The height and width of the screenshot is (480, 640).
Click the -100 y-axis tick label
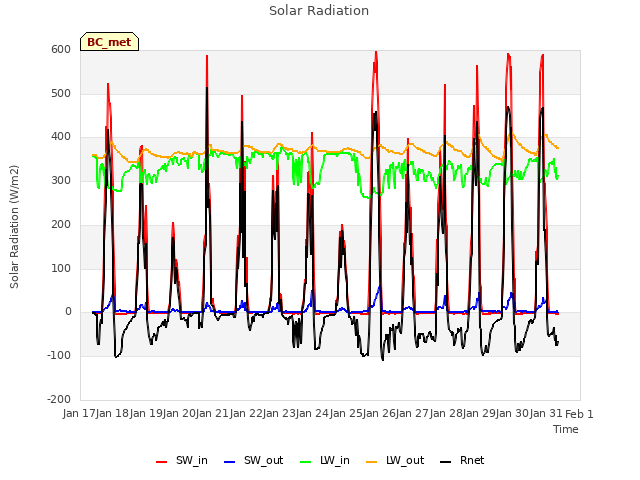[59, 356]
